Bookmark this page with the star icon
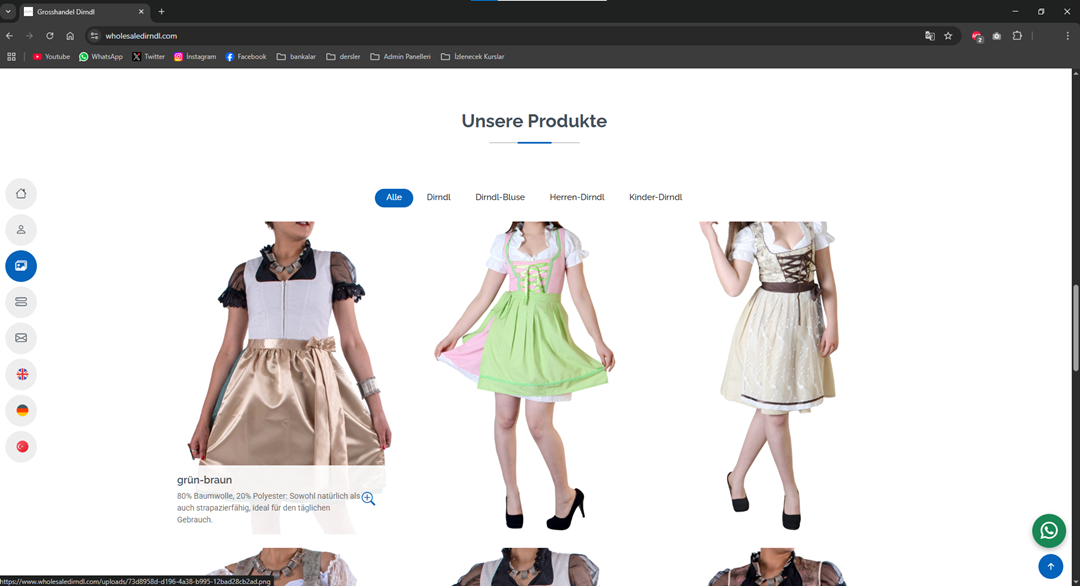This screenshot has height=586, width=1080. [x=948, y=36]
